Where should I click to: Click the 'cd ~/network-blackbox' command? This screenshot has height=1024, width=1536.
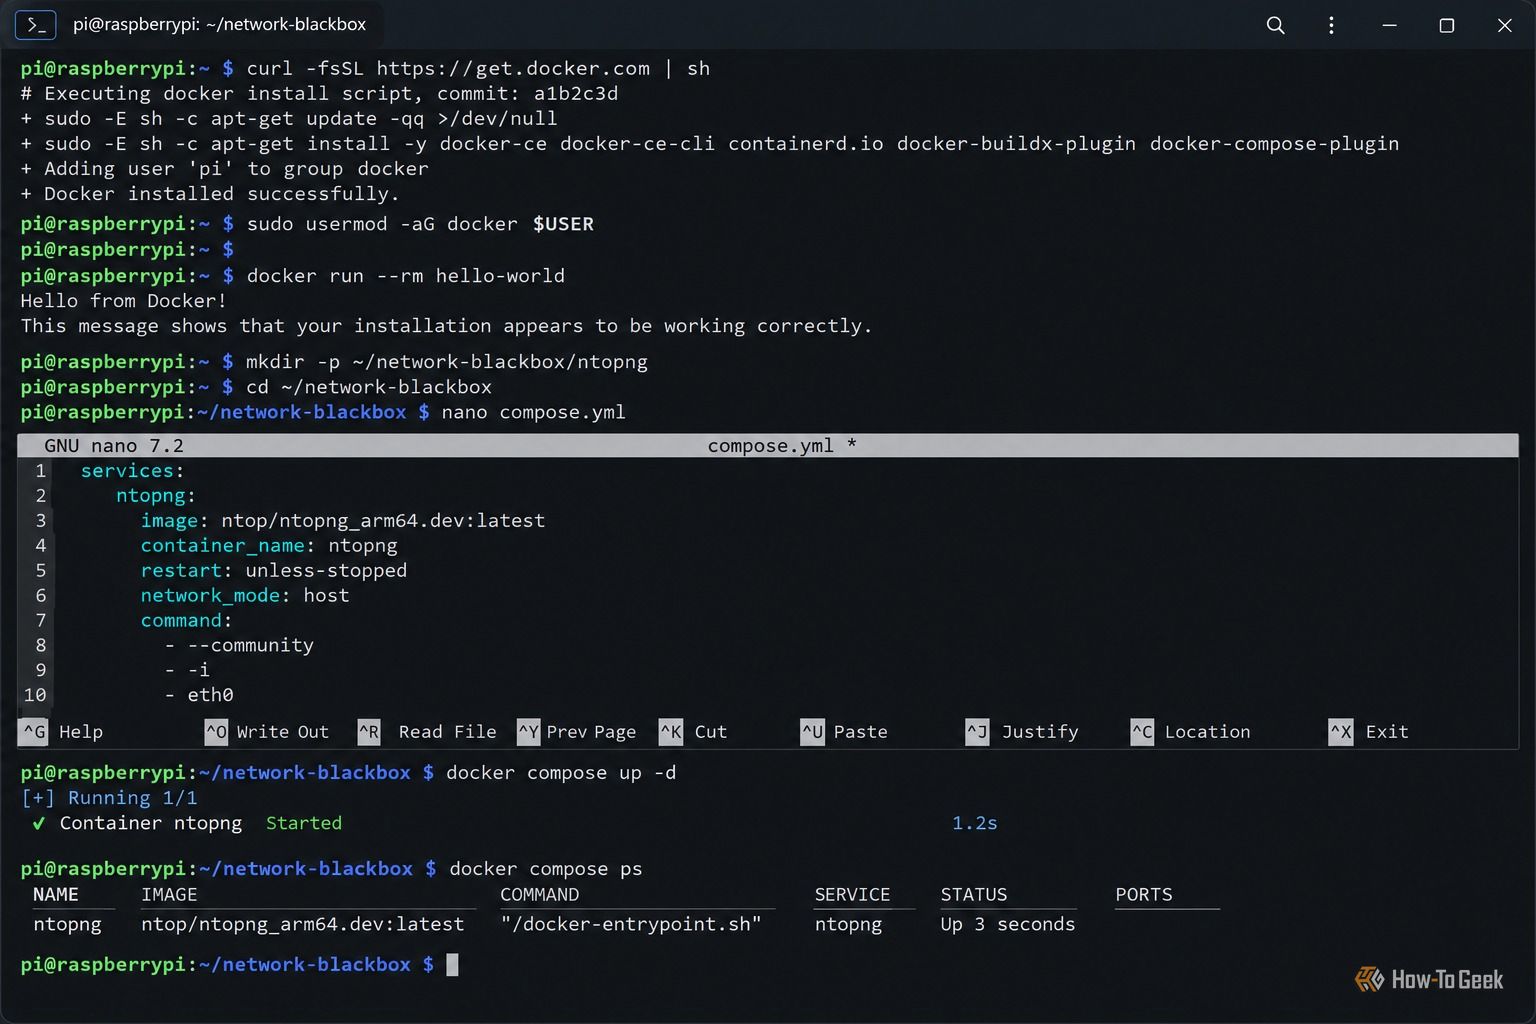[x=369, y=387]
